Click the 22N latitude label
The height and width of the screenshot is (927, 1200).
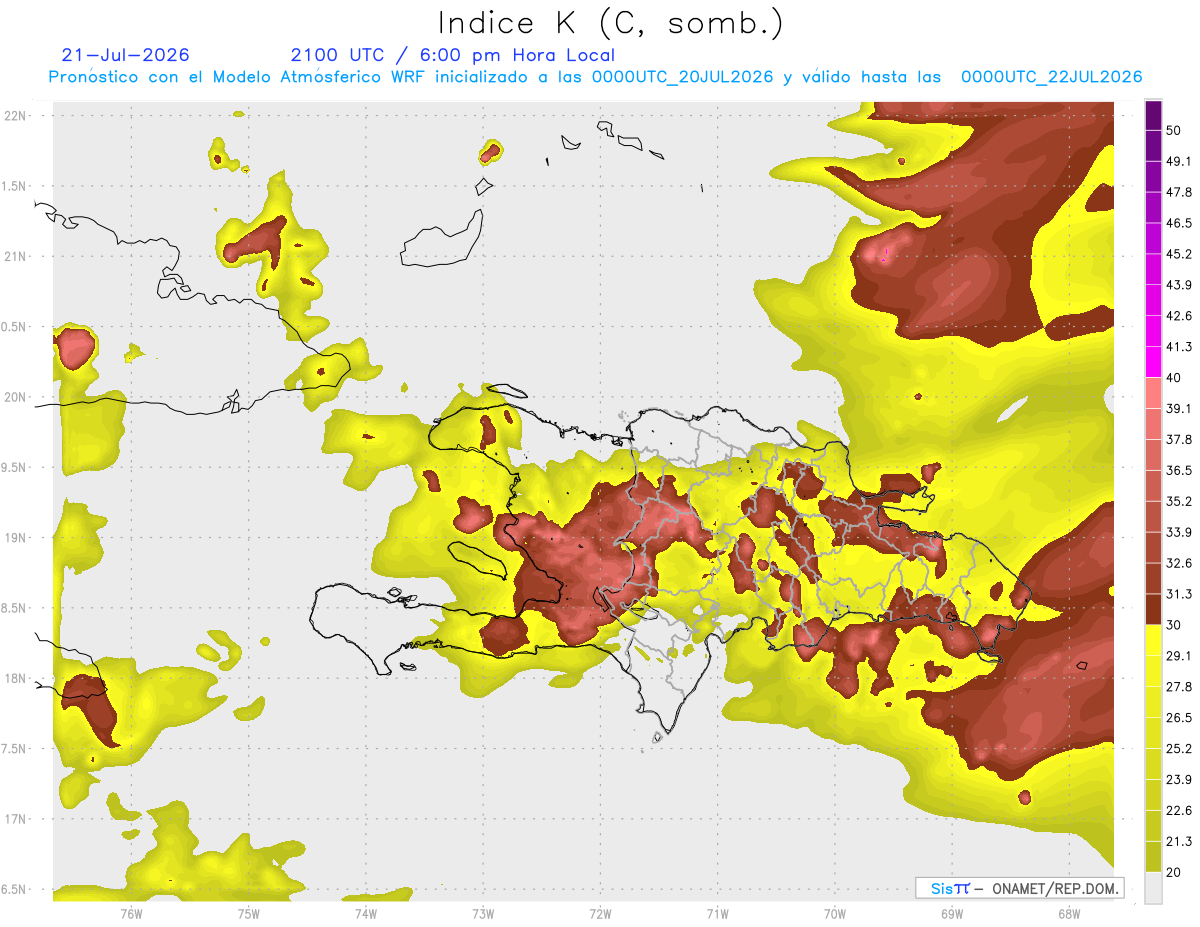coord(15,115)
